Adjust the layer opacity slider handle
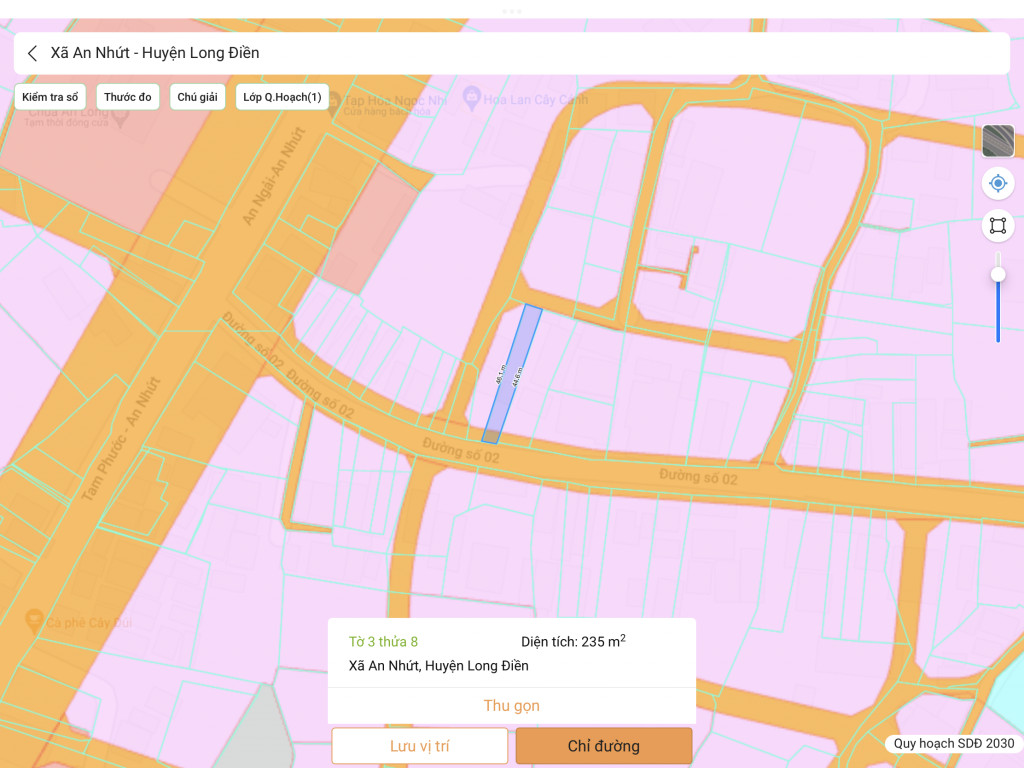The width and height of the screenshot is (1024, 768). 998,275
